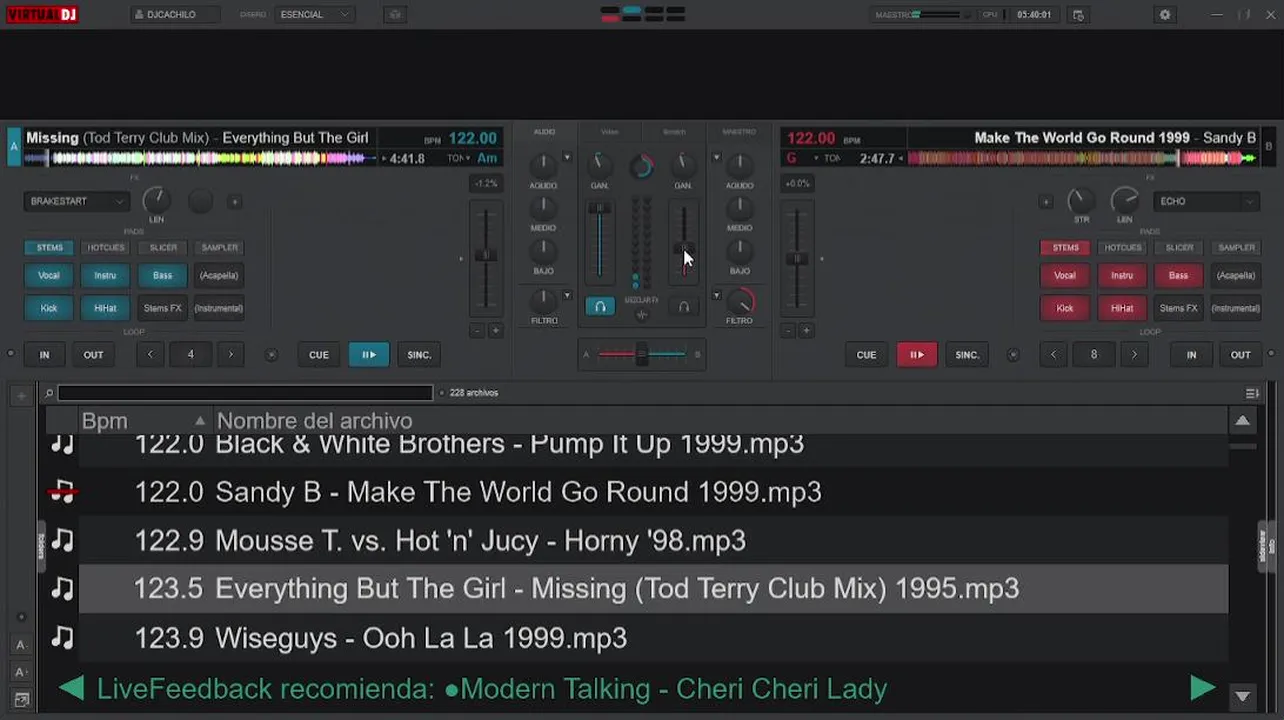
Task: Select the STEMS pad tab on deck B
Action: tap(1065, 247)
